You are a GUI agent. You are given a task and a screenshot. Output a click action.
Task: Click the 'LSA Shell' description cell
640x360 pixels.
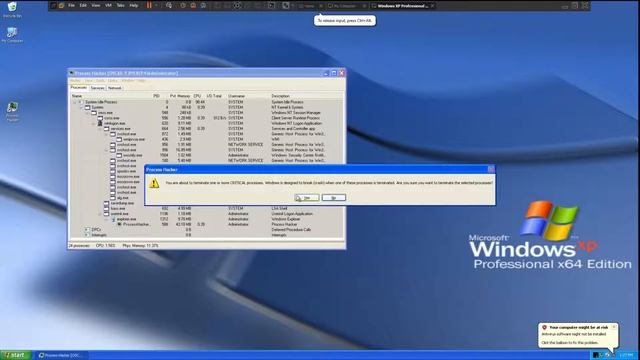[279, 208]
